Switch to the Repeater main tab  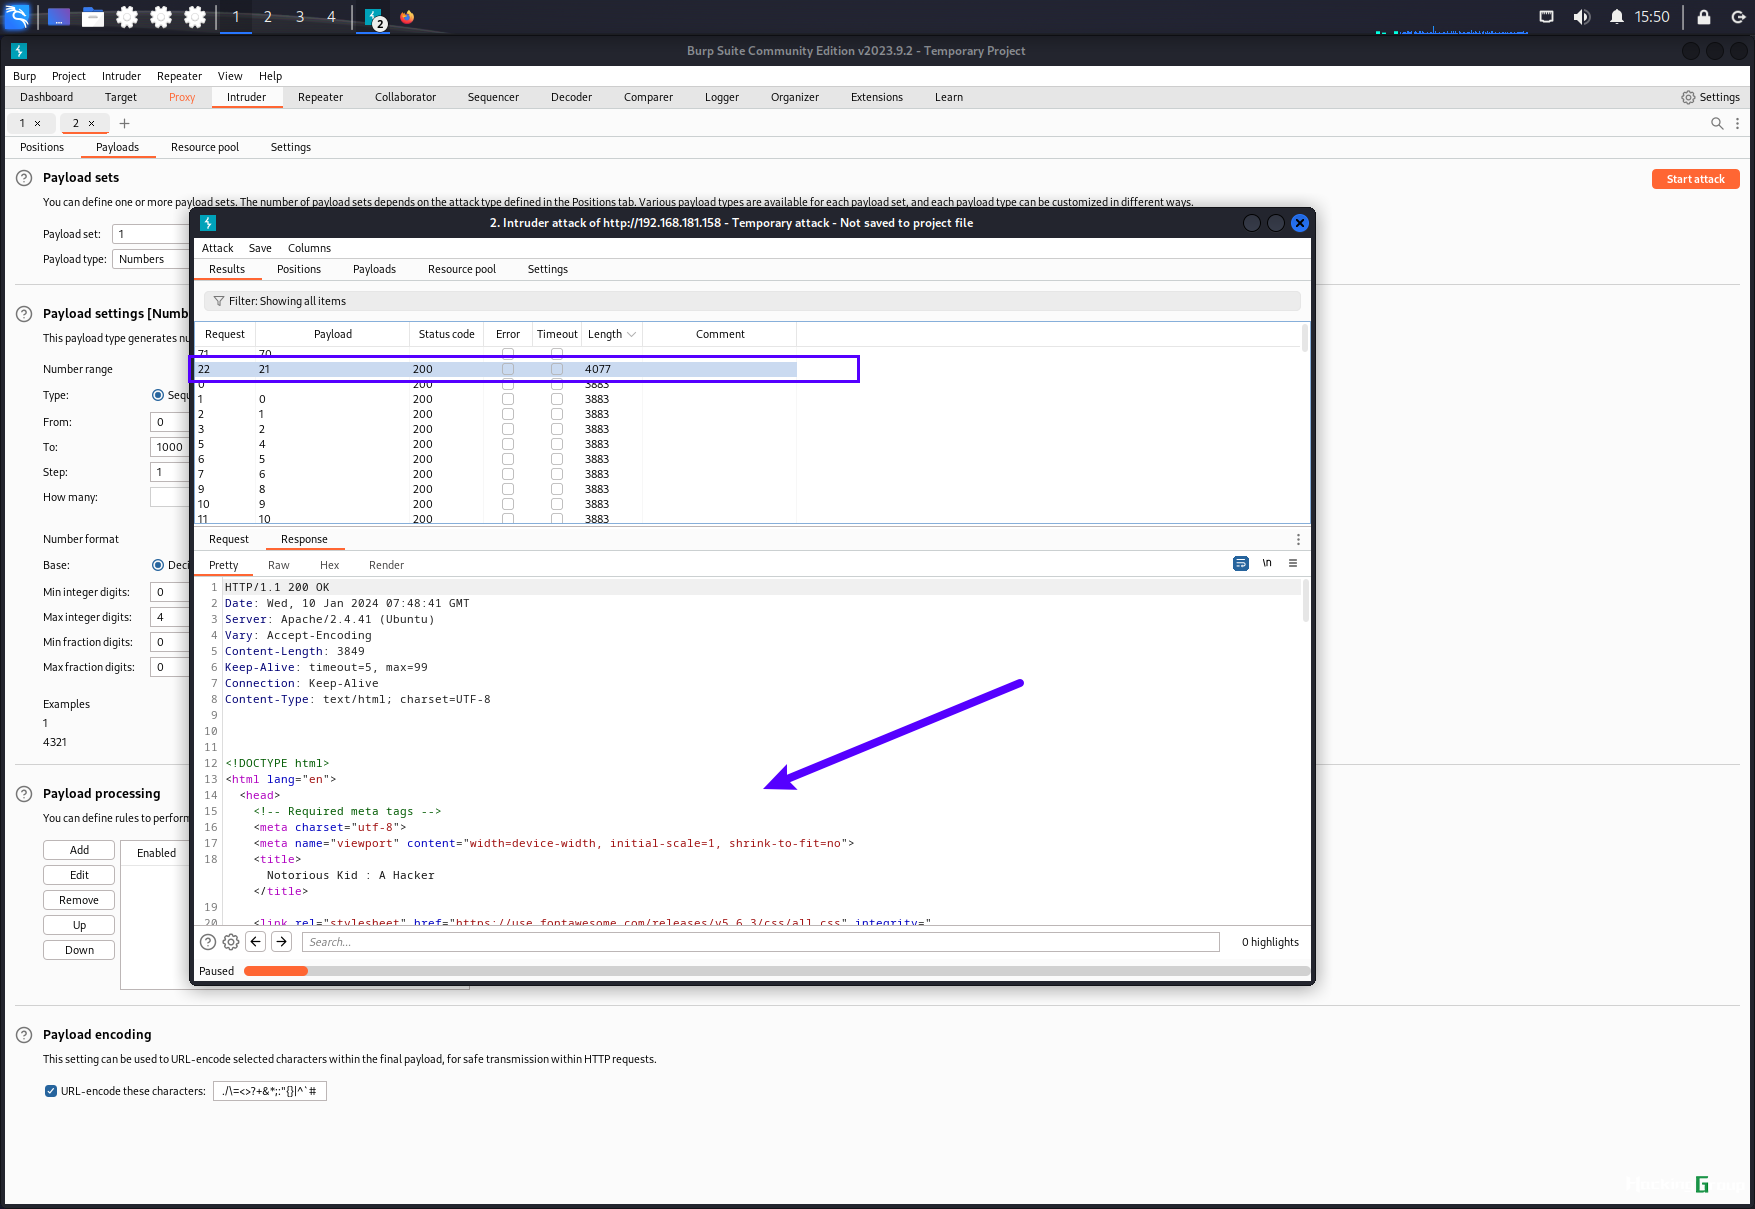[x=320, y=97]
